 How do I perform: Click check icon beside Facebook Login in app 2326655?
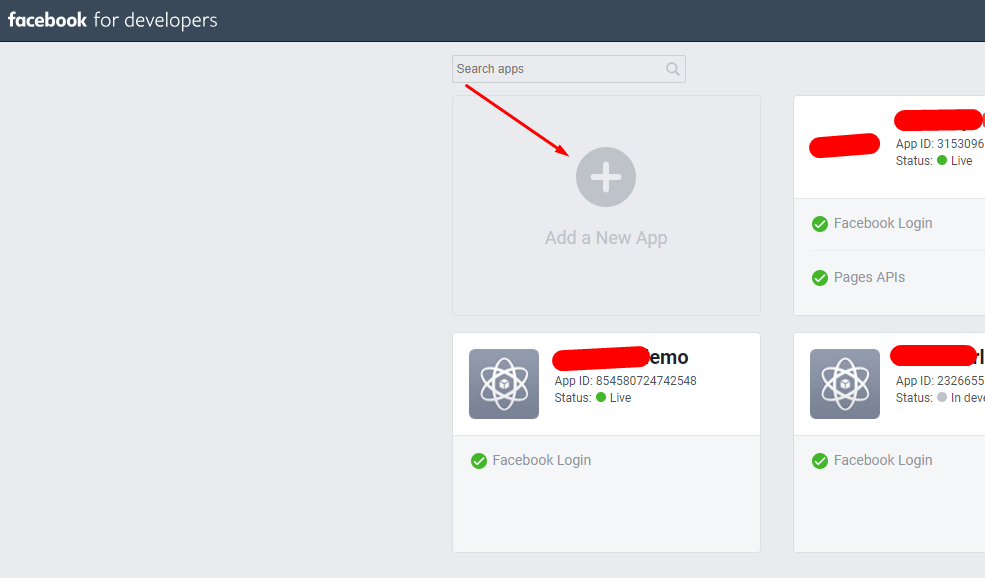[820, 461]
